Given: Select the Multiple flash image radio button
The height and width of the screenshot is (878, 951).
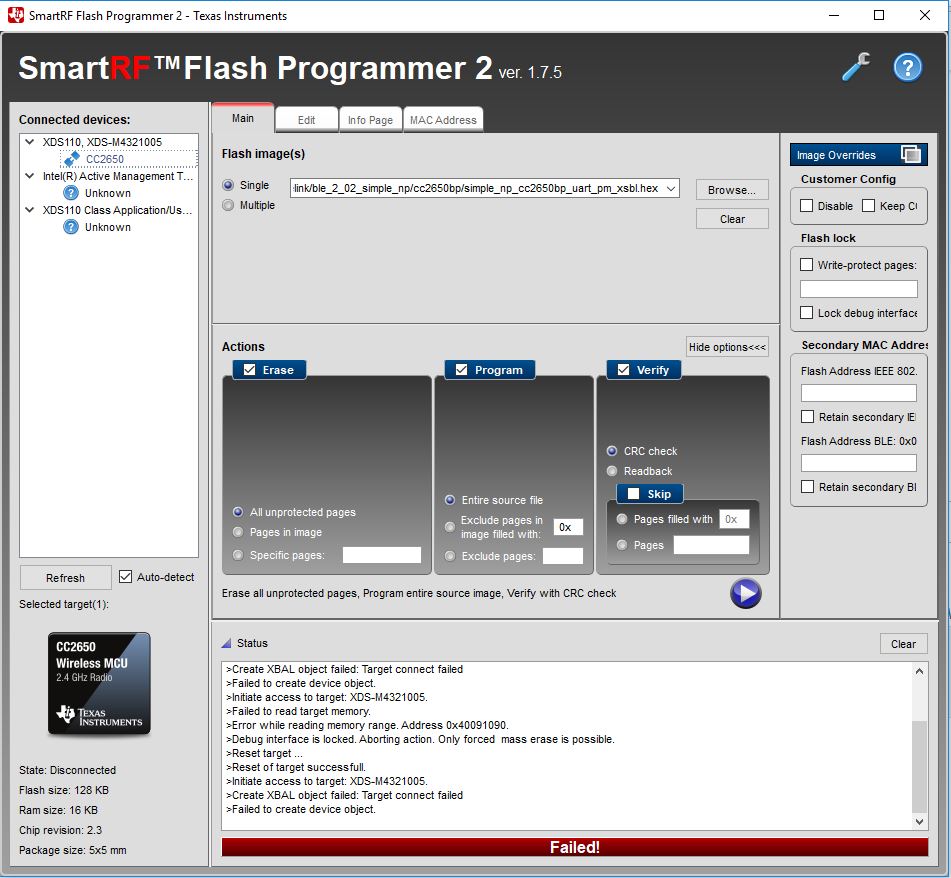Looking at the screenshot, I should (228, 205).
